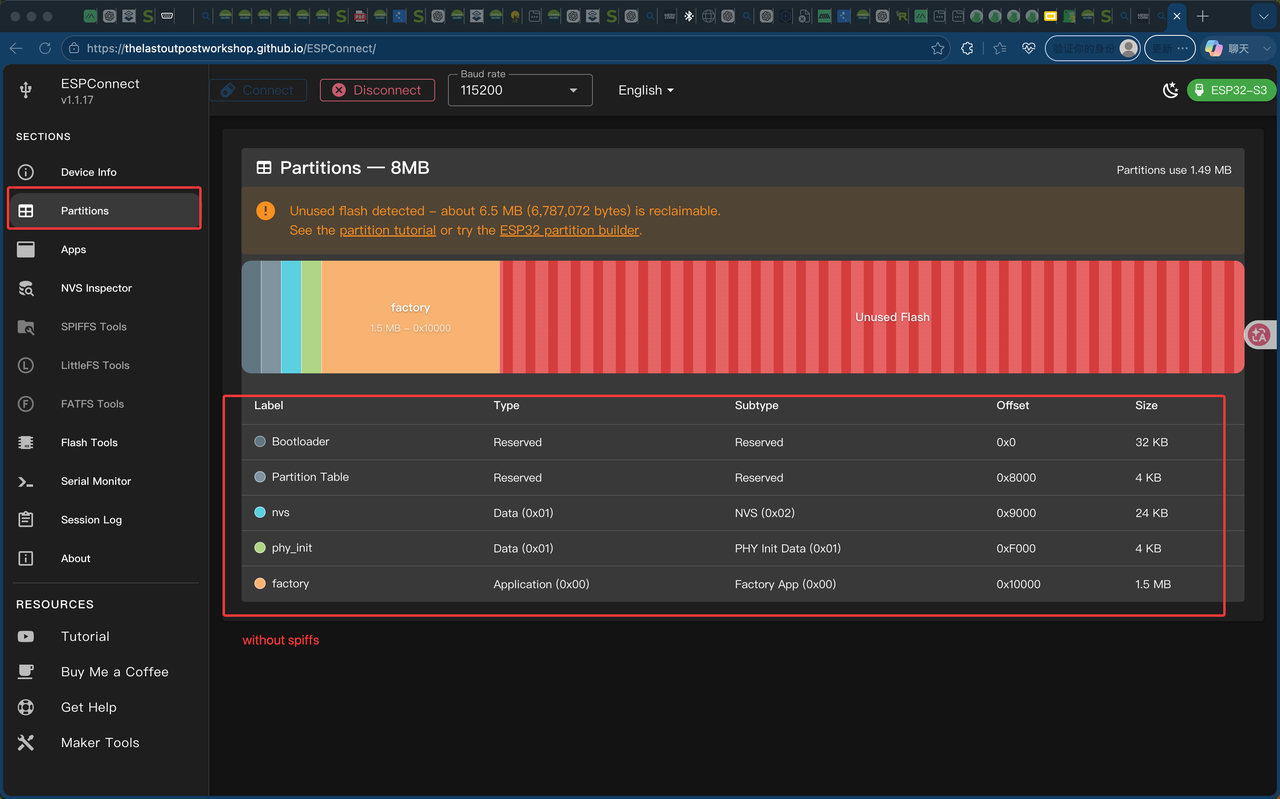Click the Subtype column header
The image size is (1280, 799).
pyautogui.click(x=756, y=405)
